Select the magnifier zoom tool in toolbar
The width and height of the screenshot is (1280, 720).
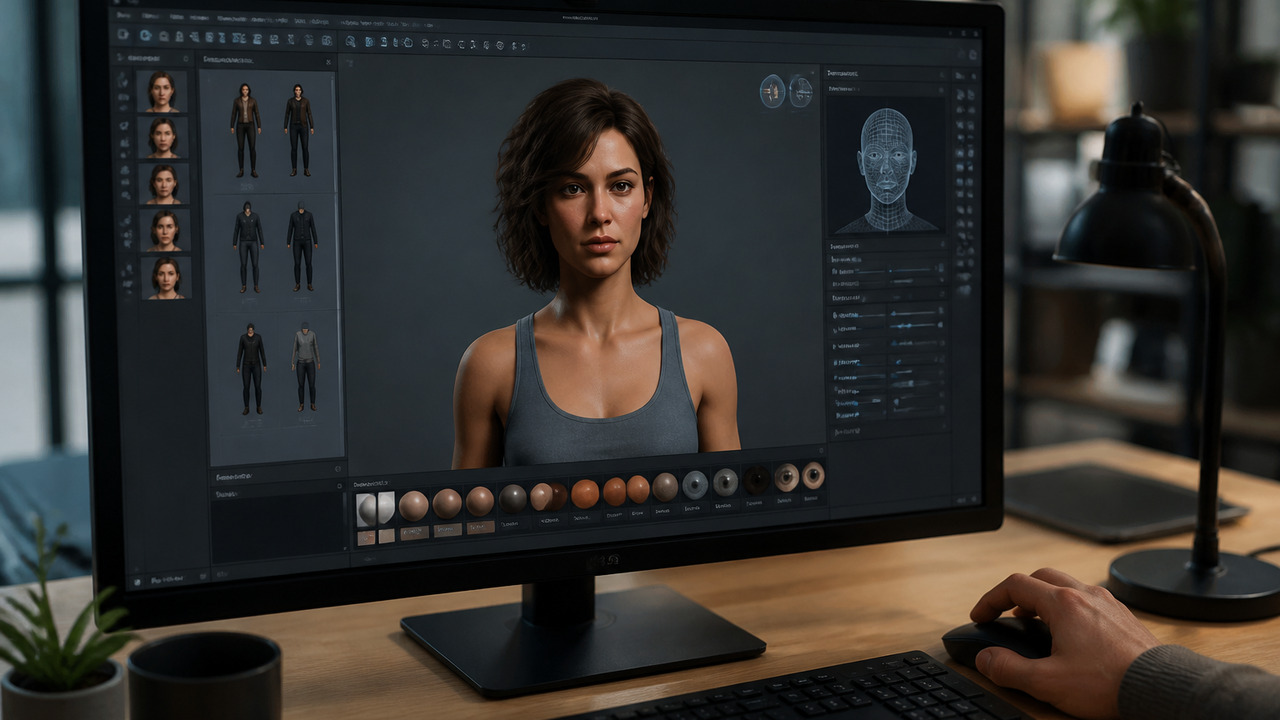[351, 41]
